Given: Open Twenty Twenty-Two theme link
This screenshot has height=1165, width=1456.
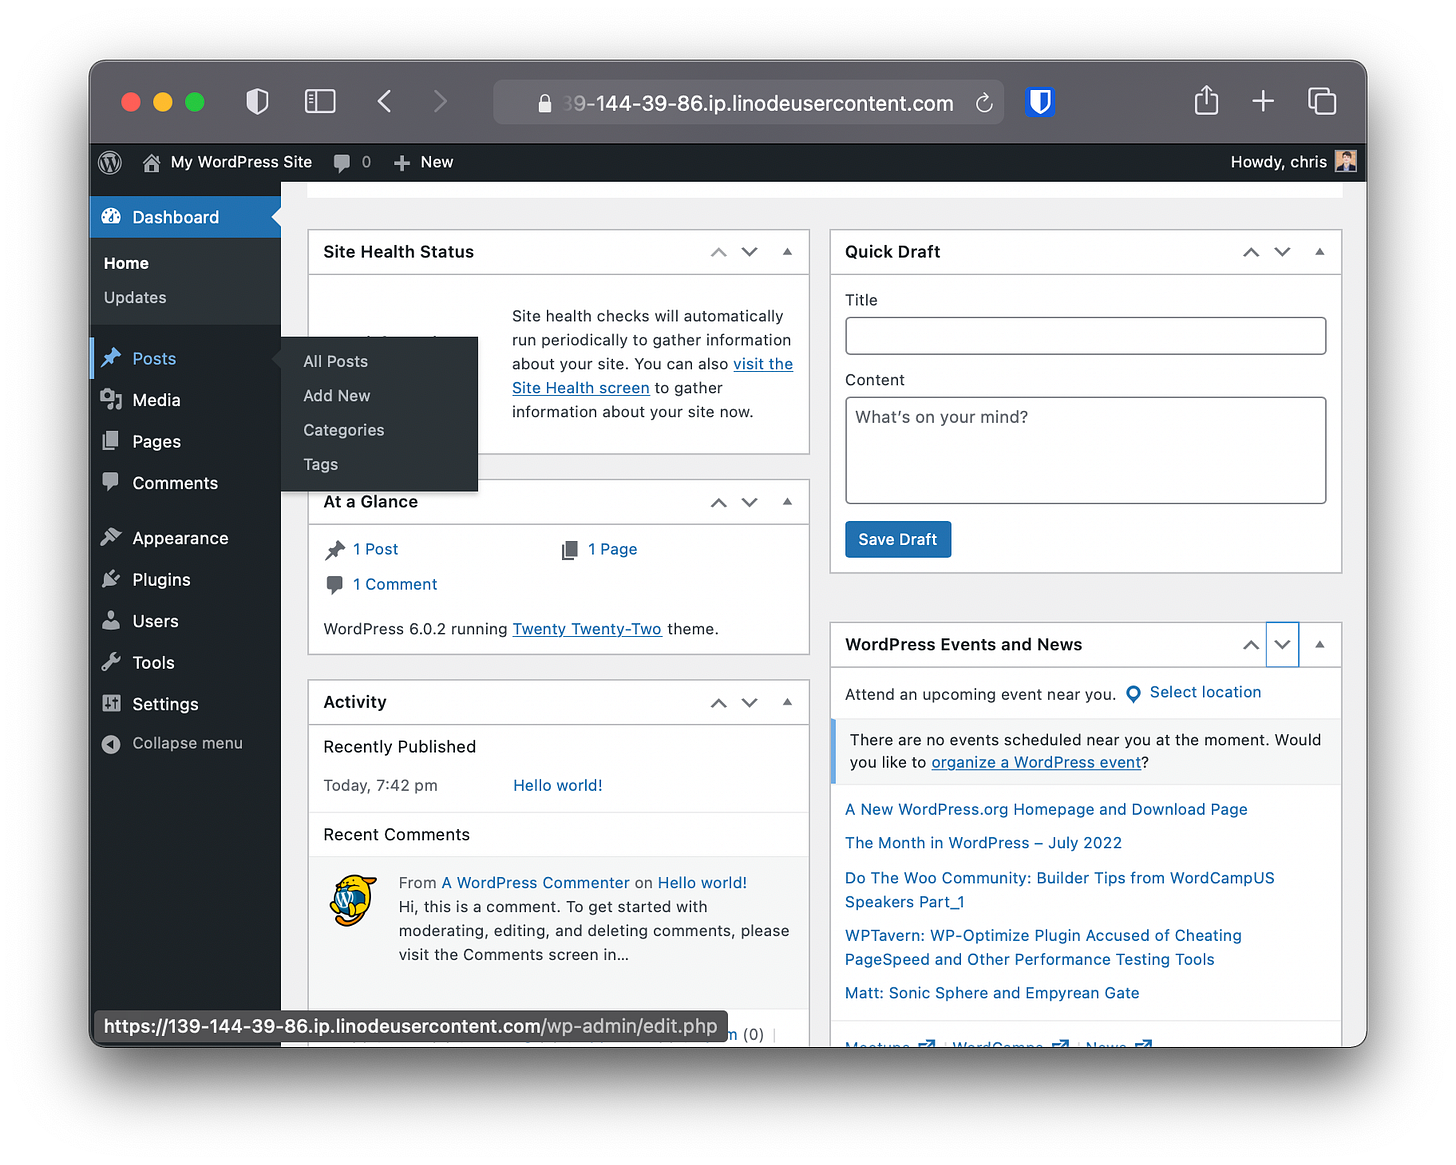Looking at the screenshot, I should point(587,629).
